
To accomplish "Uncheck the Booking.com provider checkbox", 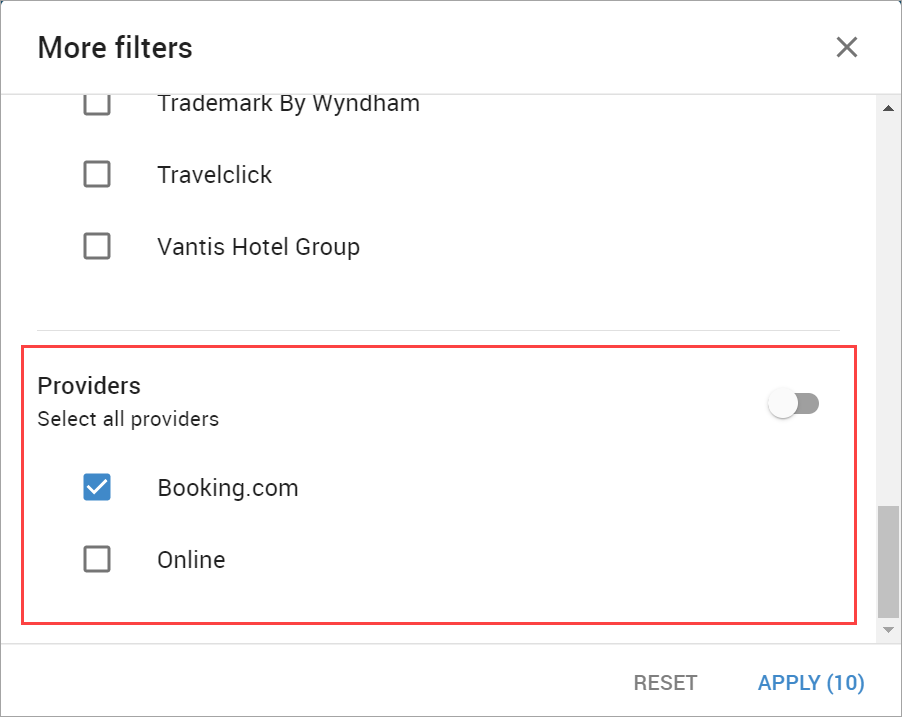I will coord(97,487).
